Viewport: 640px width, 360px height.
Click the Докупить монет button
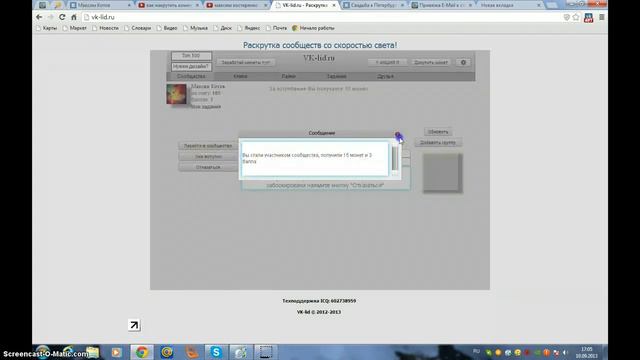point(431,62)
